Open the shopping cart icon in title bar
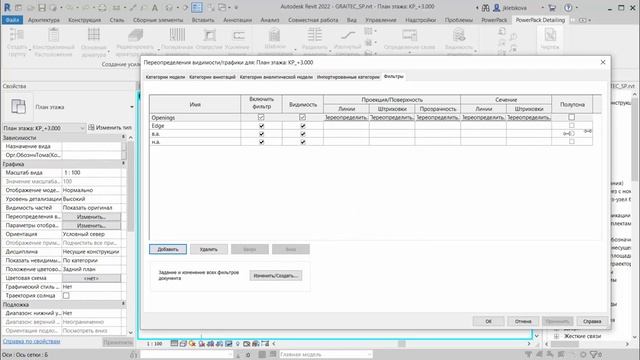640x360 pixels. [552, 8]
